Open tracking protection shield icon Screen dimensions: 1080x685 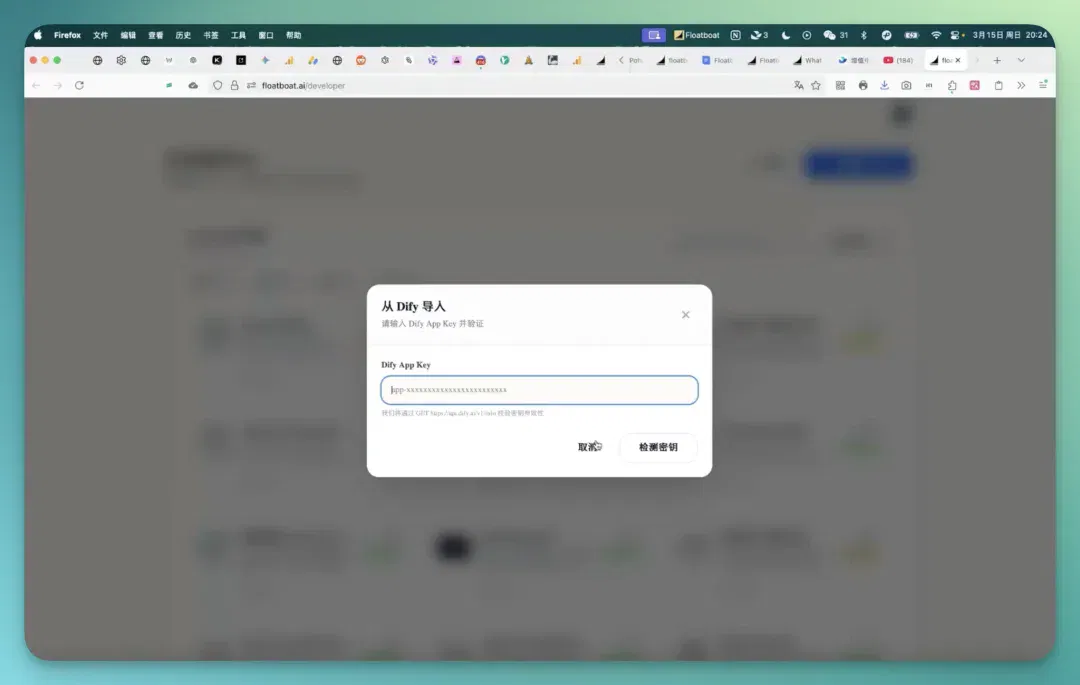tap(217, 85)
